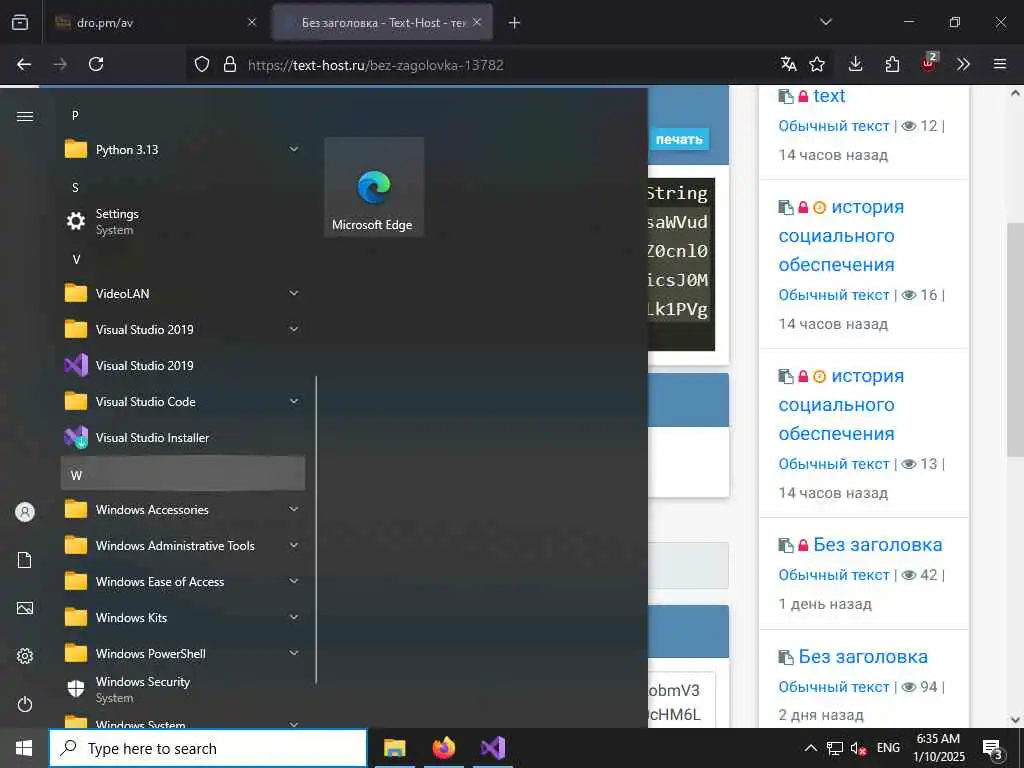Launch Visual Studio Installer

[183, 438]
